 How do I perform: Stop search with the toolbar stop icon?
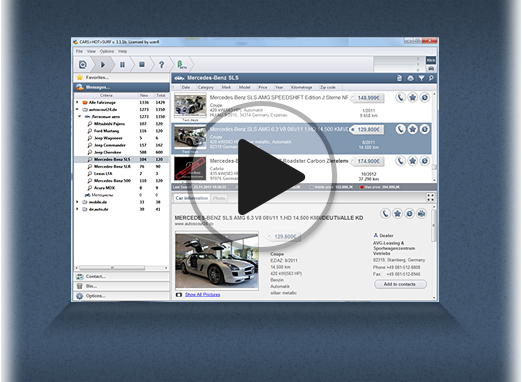pos(142,64)
